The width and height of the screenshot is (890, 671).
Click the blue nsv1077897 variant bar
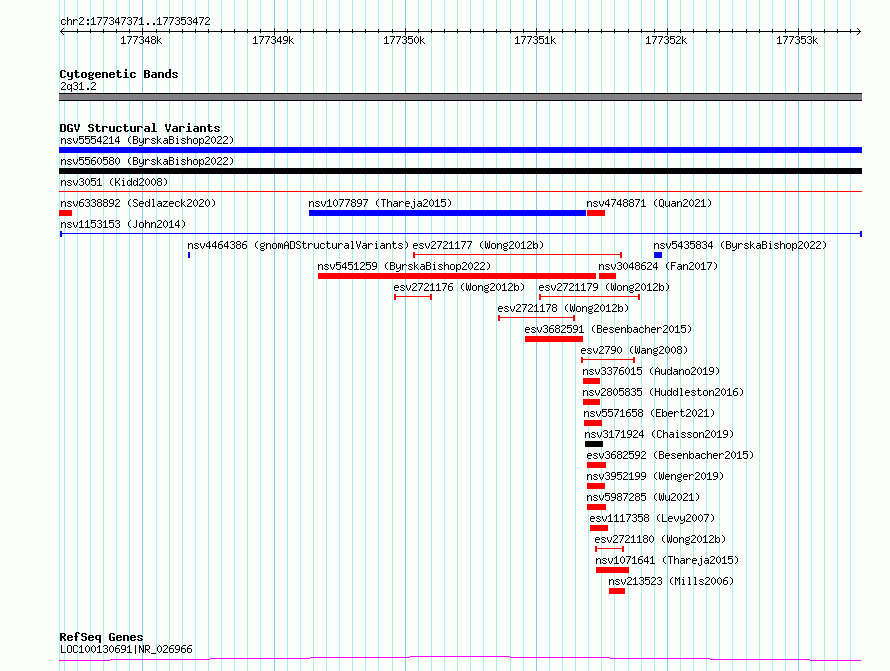tap(447, 213)
